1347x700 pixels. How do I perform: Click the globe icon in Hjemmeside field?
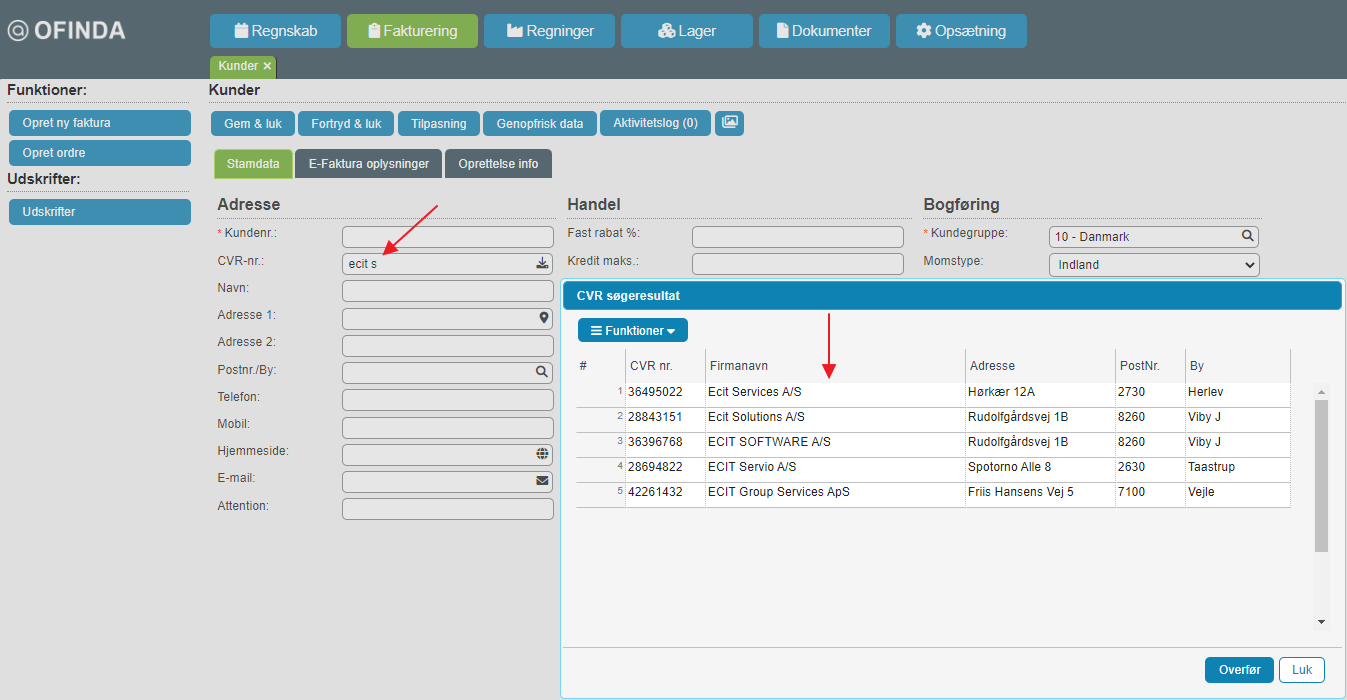tap(542, 453)
